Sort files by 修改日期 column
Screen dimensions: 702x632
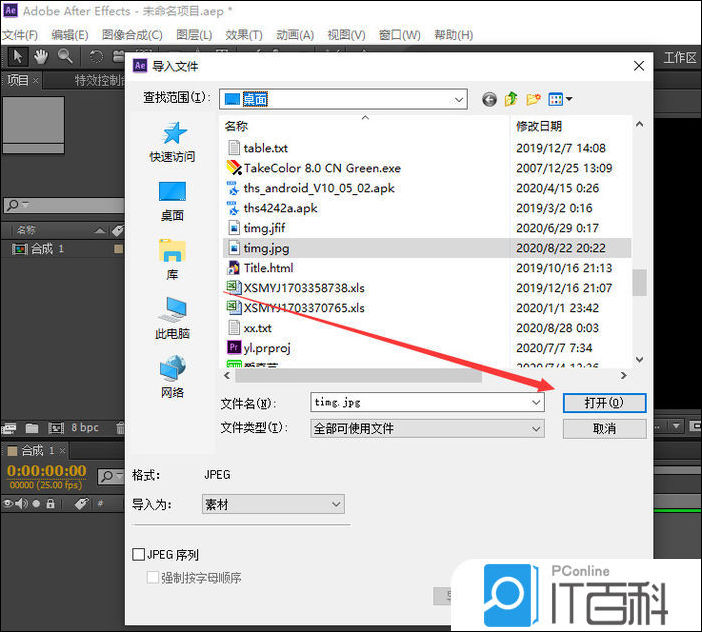tap(539, 127)
